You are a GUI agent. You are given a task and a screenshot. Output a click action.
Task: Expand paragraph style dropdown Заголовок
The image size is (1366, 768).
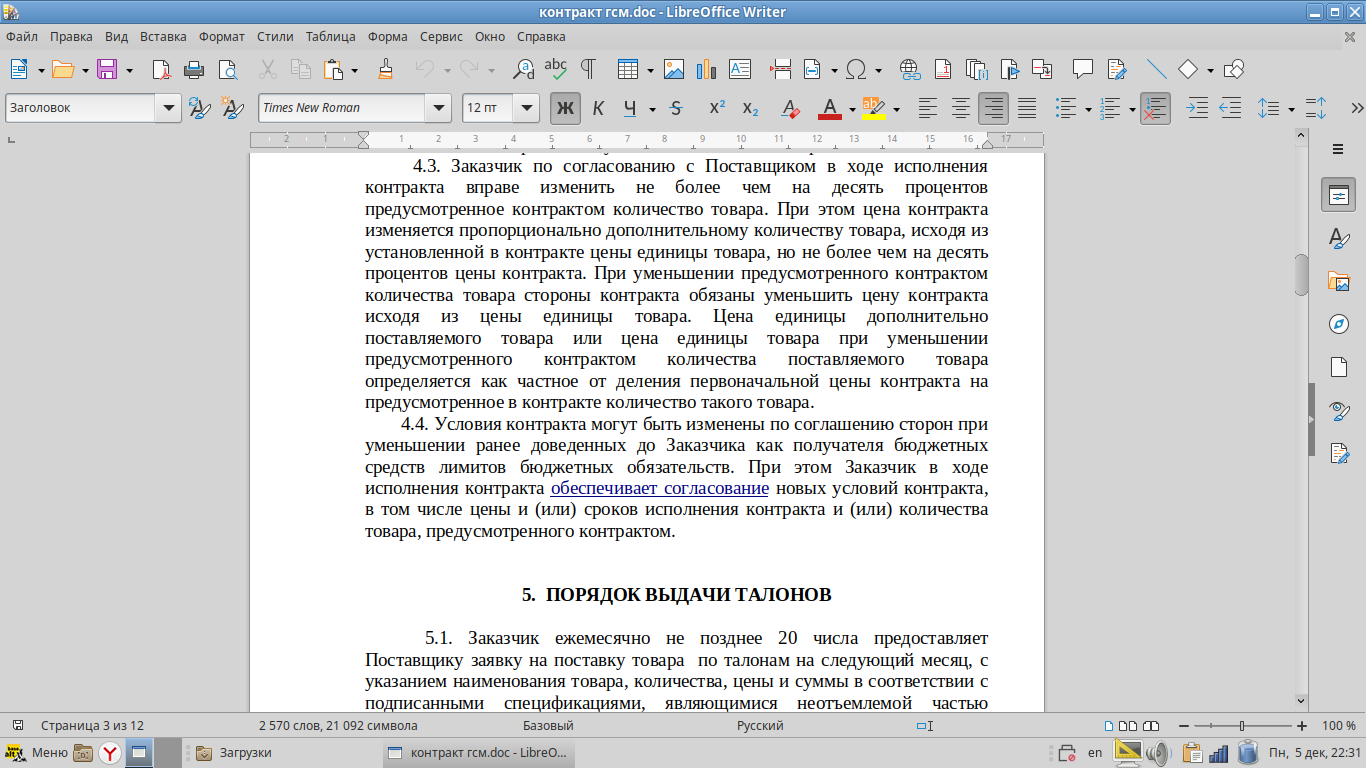[169, 108]
